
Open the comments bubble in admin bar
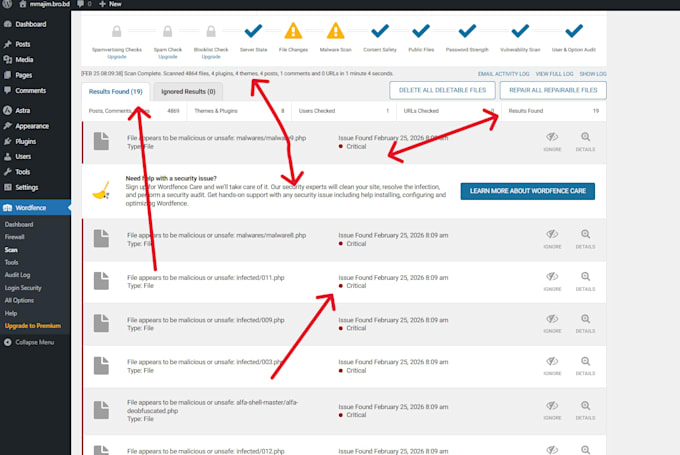[84, 4]
